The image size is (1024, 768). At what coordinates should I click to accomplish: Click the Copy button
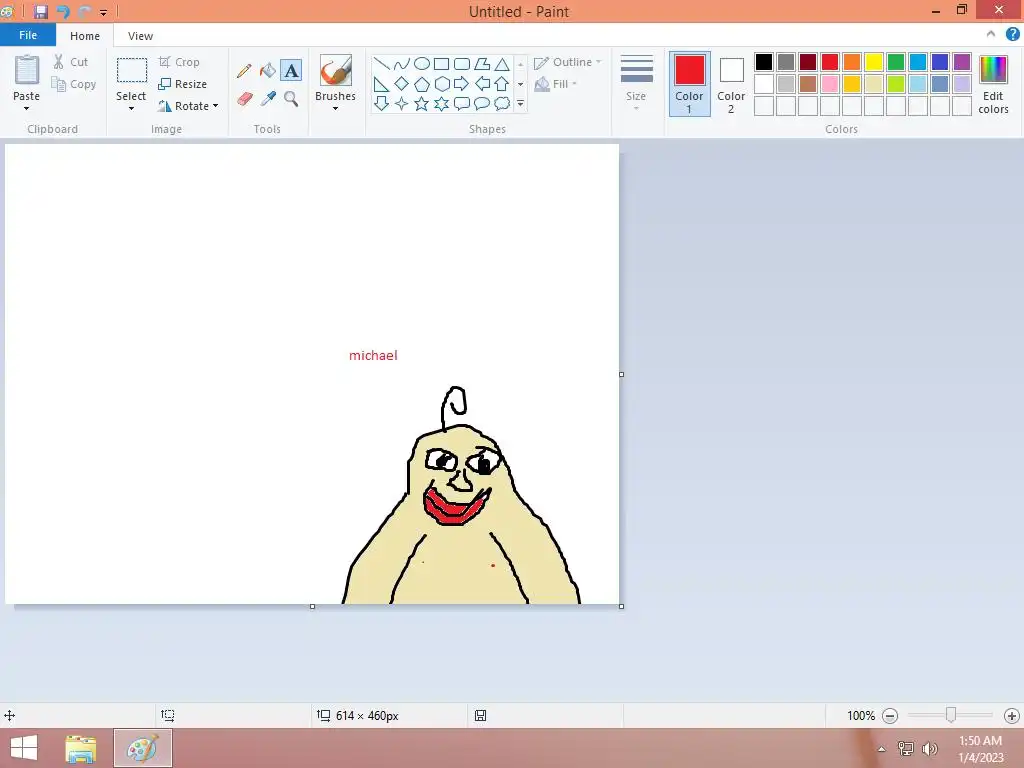click(74, 84)
